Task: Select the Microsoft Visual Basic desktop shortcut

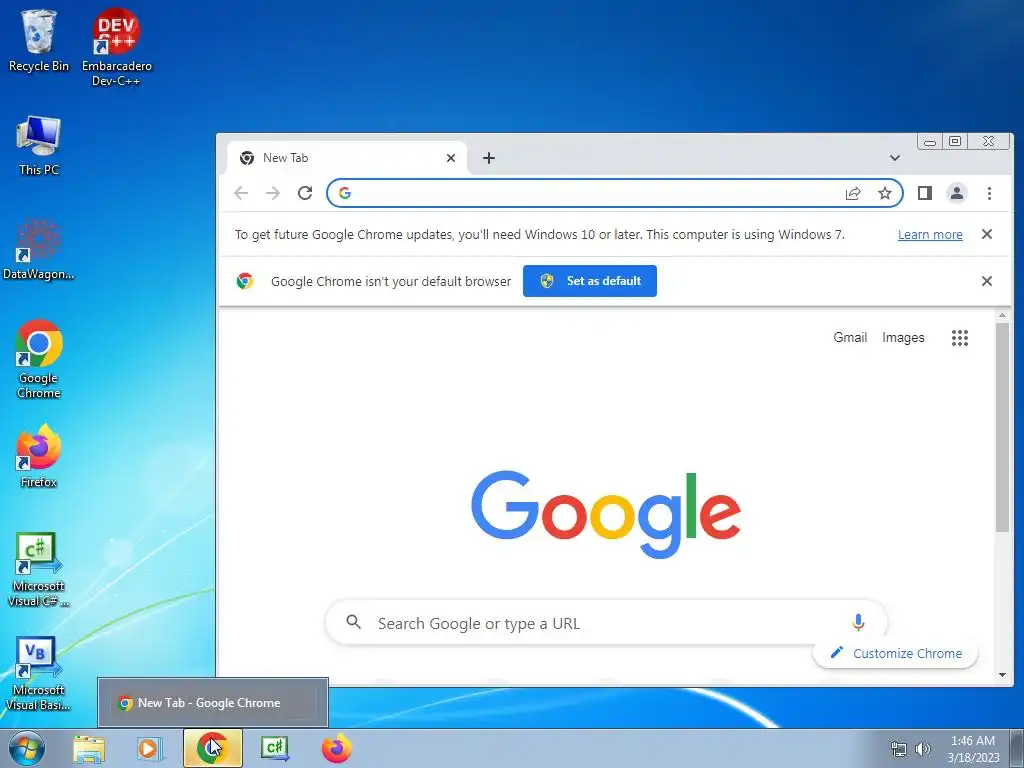Action: pyautogui.click(x=39, y=674)
